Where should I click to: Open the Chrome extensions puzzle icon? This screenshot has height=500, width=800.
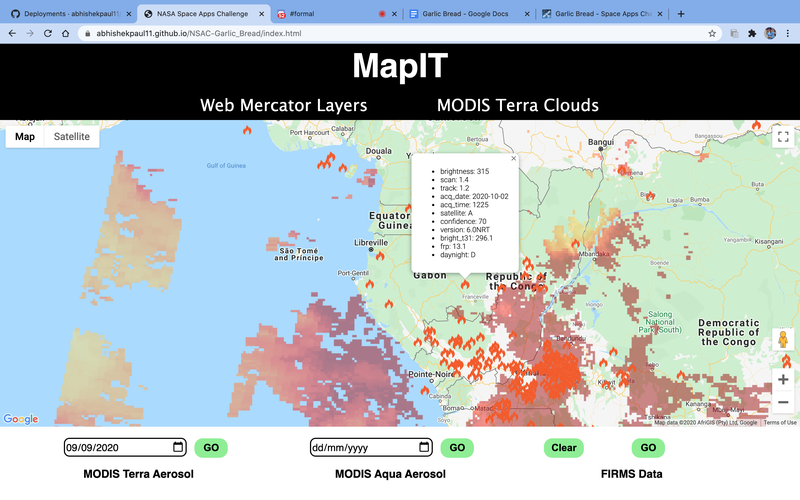coord(752,34)
